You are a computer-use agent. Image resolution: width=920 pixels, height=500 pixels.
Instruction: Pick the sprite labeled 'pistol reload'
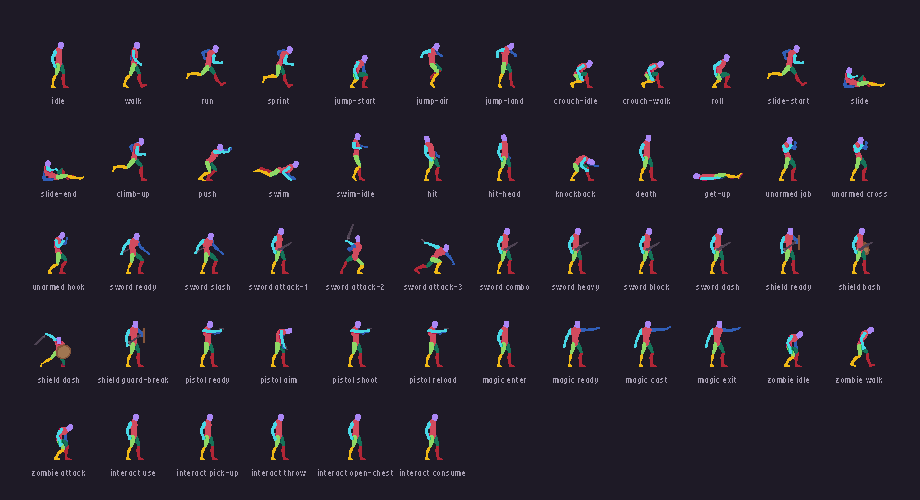(x=437, y=344)
